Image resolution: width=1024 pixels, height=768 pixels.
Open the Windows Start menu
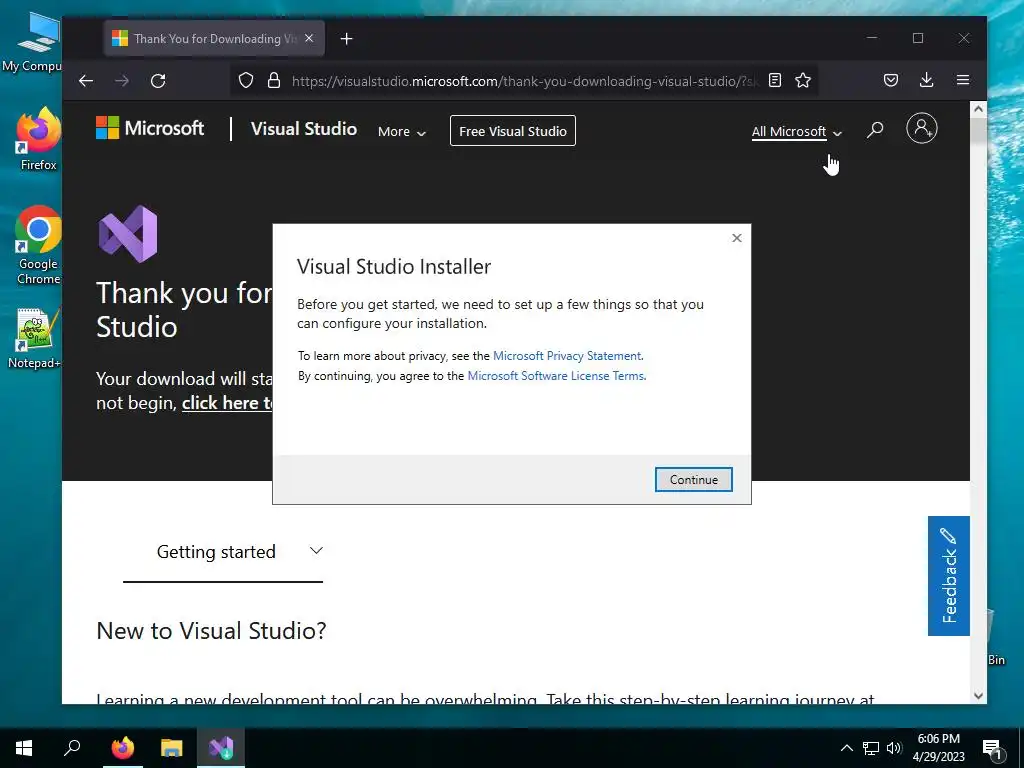(x=24, y=748)
